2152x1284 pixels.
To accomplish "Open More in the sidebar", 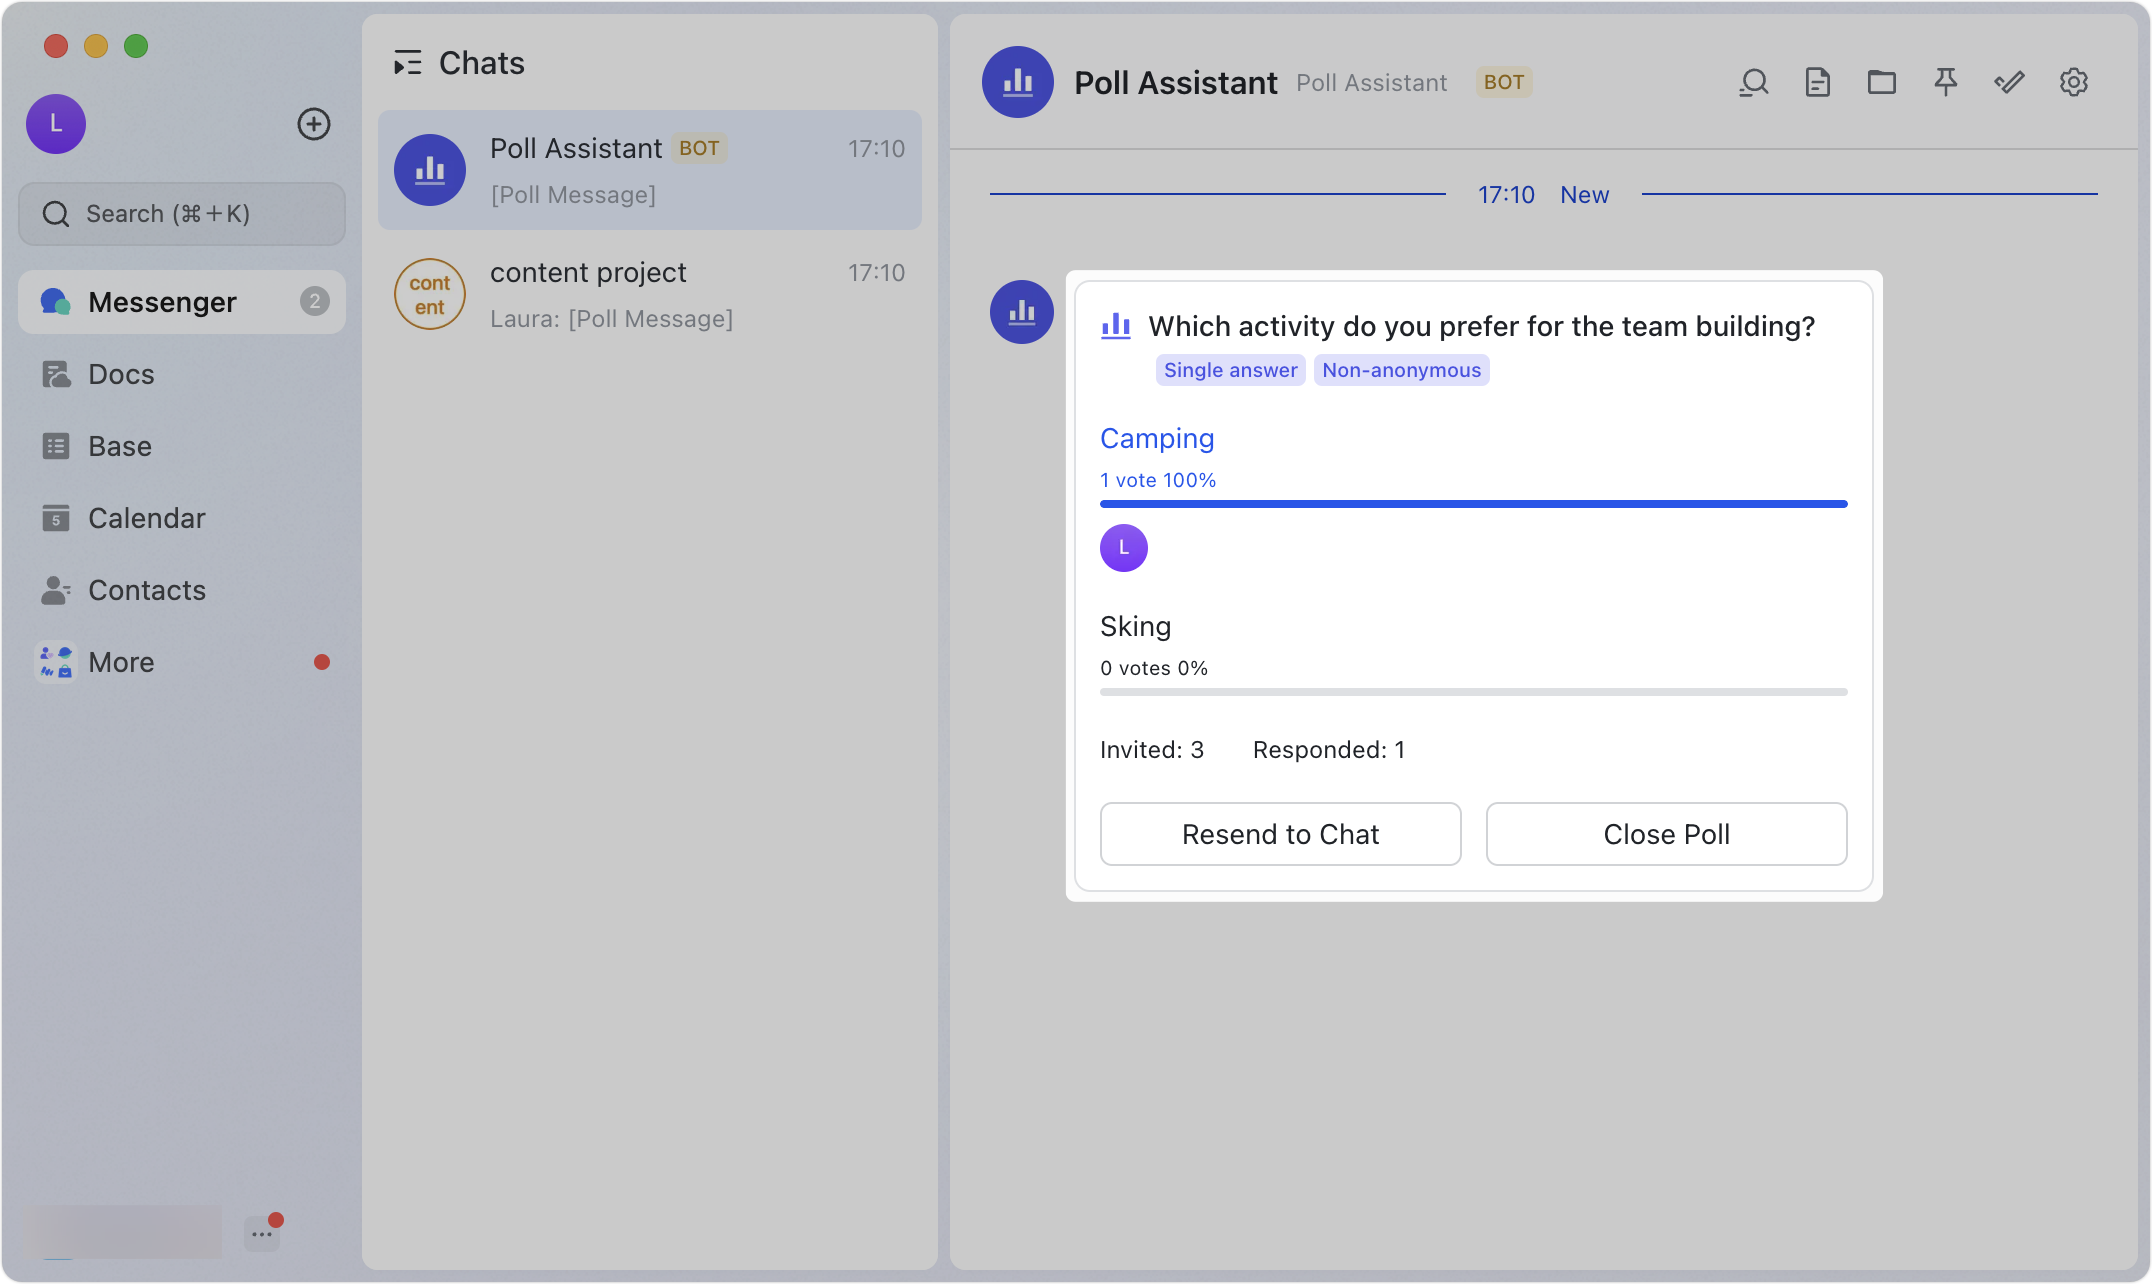I will pyautogui.click(x=182, y=662).
